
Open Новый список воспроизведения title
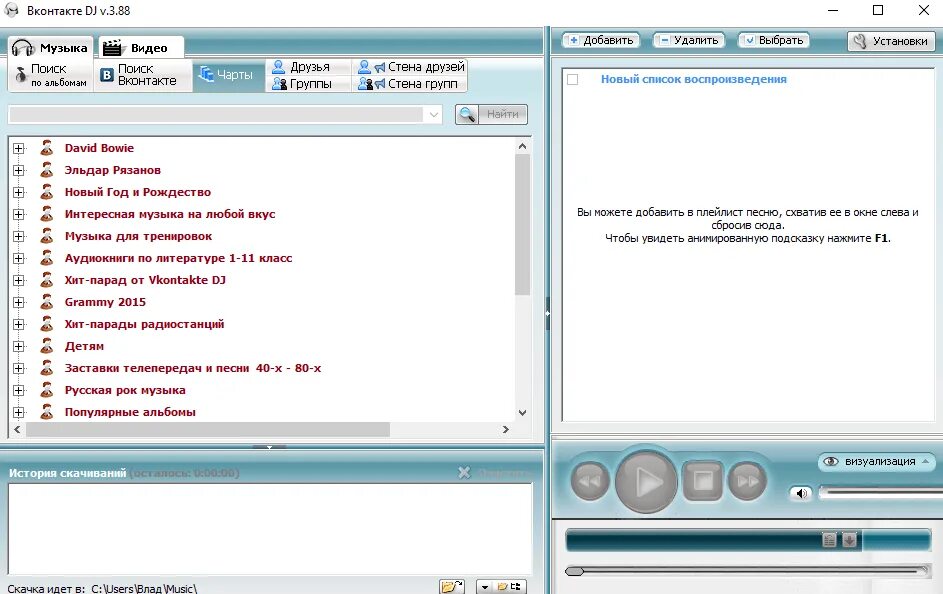(x=693, y=79)
